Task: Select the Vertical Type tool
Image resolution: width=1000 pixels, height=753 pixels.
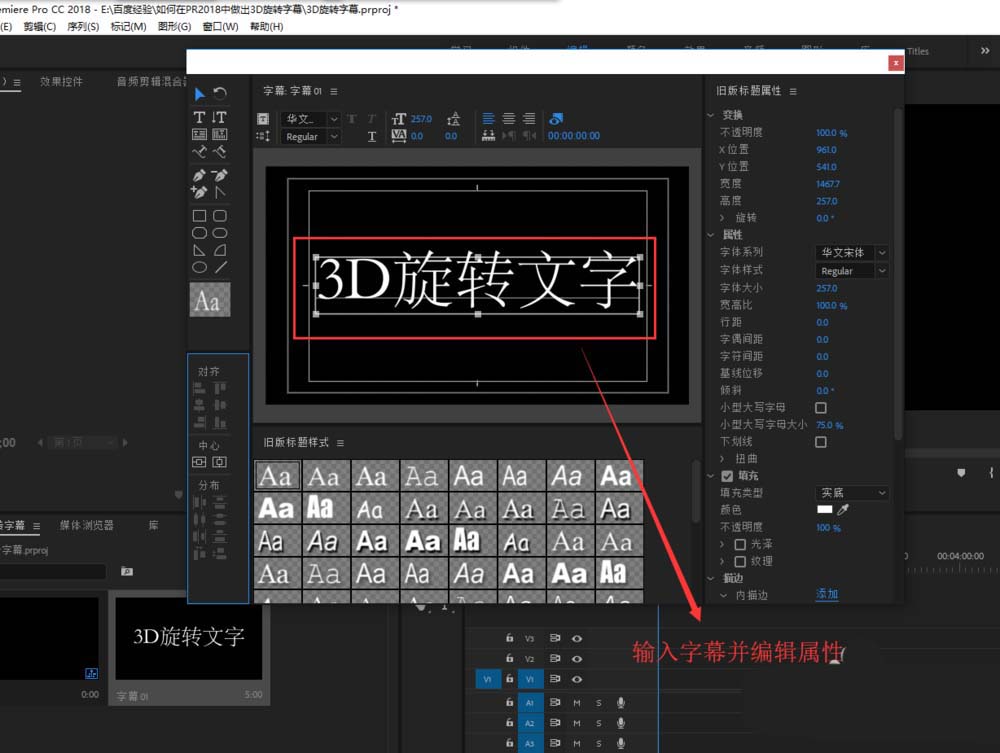Action: pyautogui.click(x=220, y=116)
